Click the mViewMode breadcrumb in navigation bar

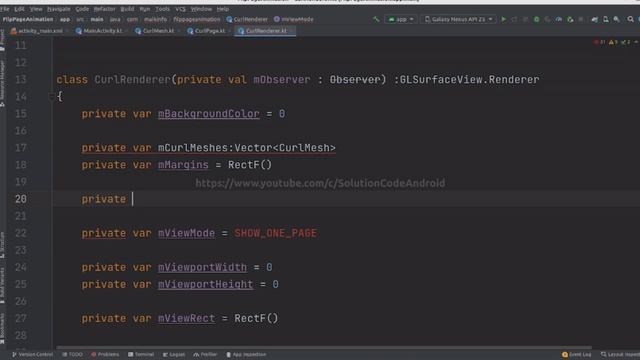click(293, 19)
